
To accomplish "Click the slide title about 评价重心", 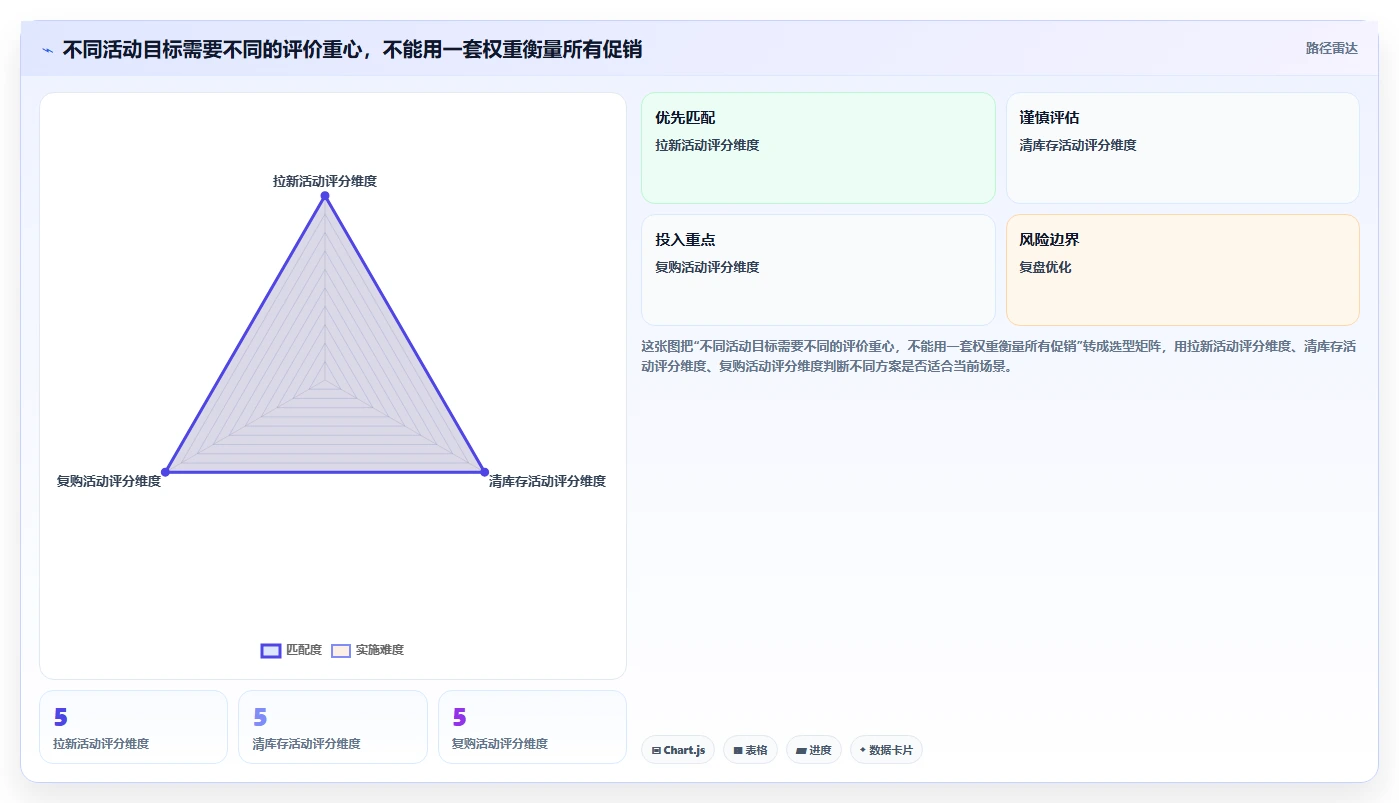I will pos(352,49).
